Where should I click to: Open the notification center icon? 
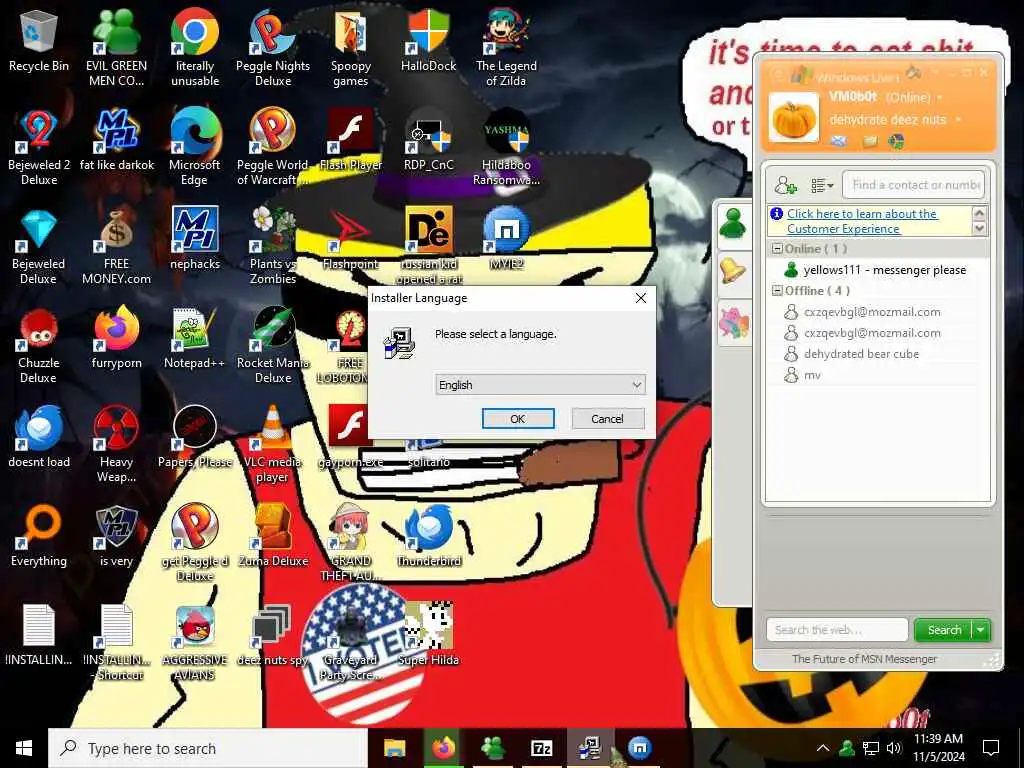coord(991,748)
